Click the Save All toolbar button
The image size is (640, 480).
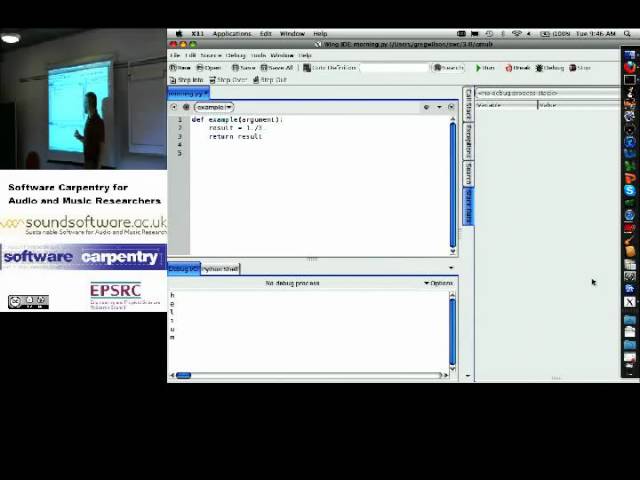pos(277,68)
